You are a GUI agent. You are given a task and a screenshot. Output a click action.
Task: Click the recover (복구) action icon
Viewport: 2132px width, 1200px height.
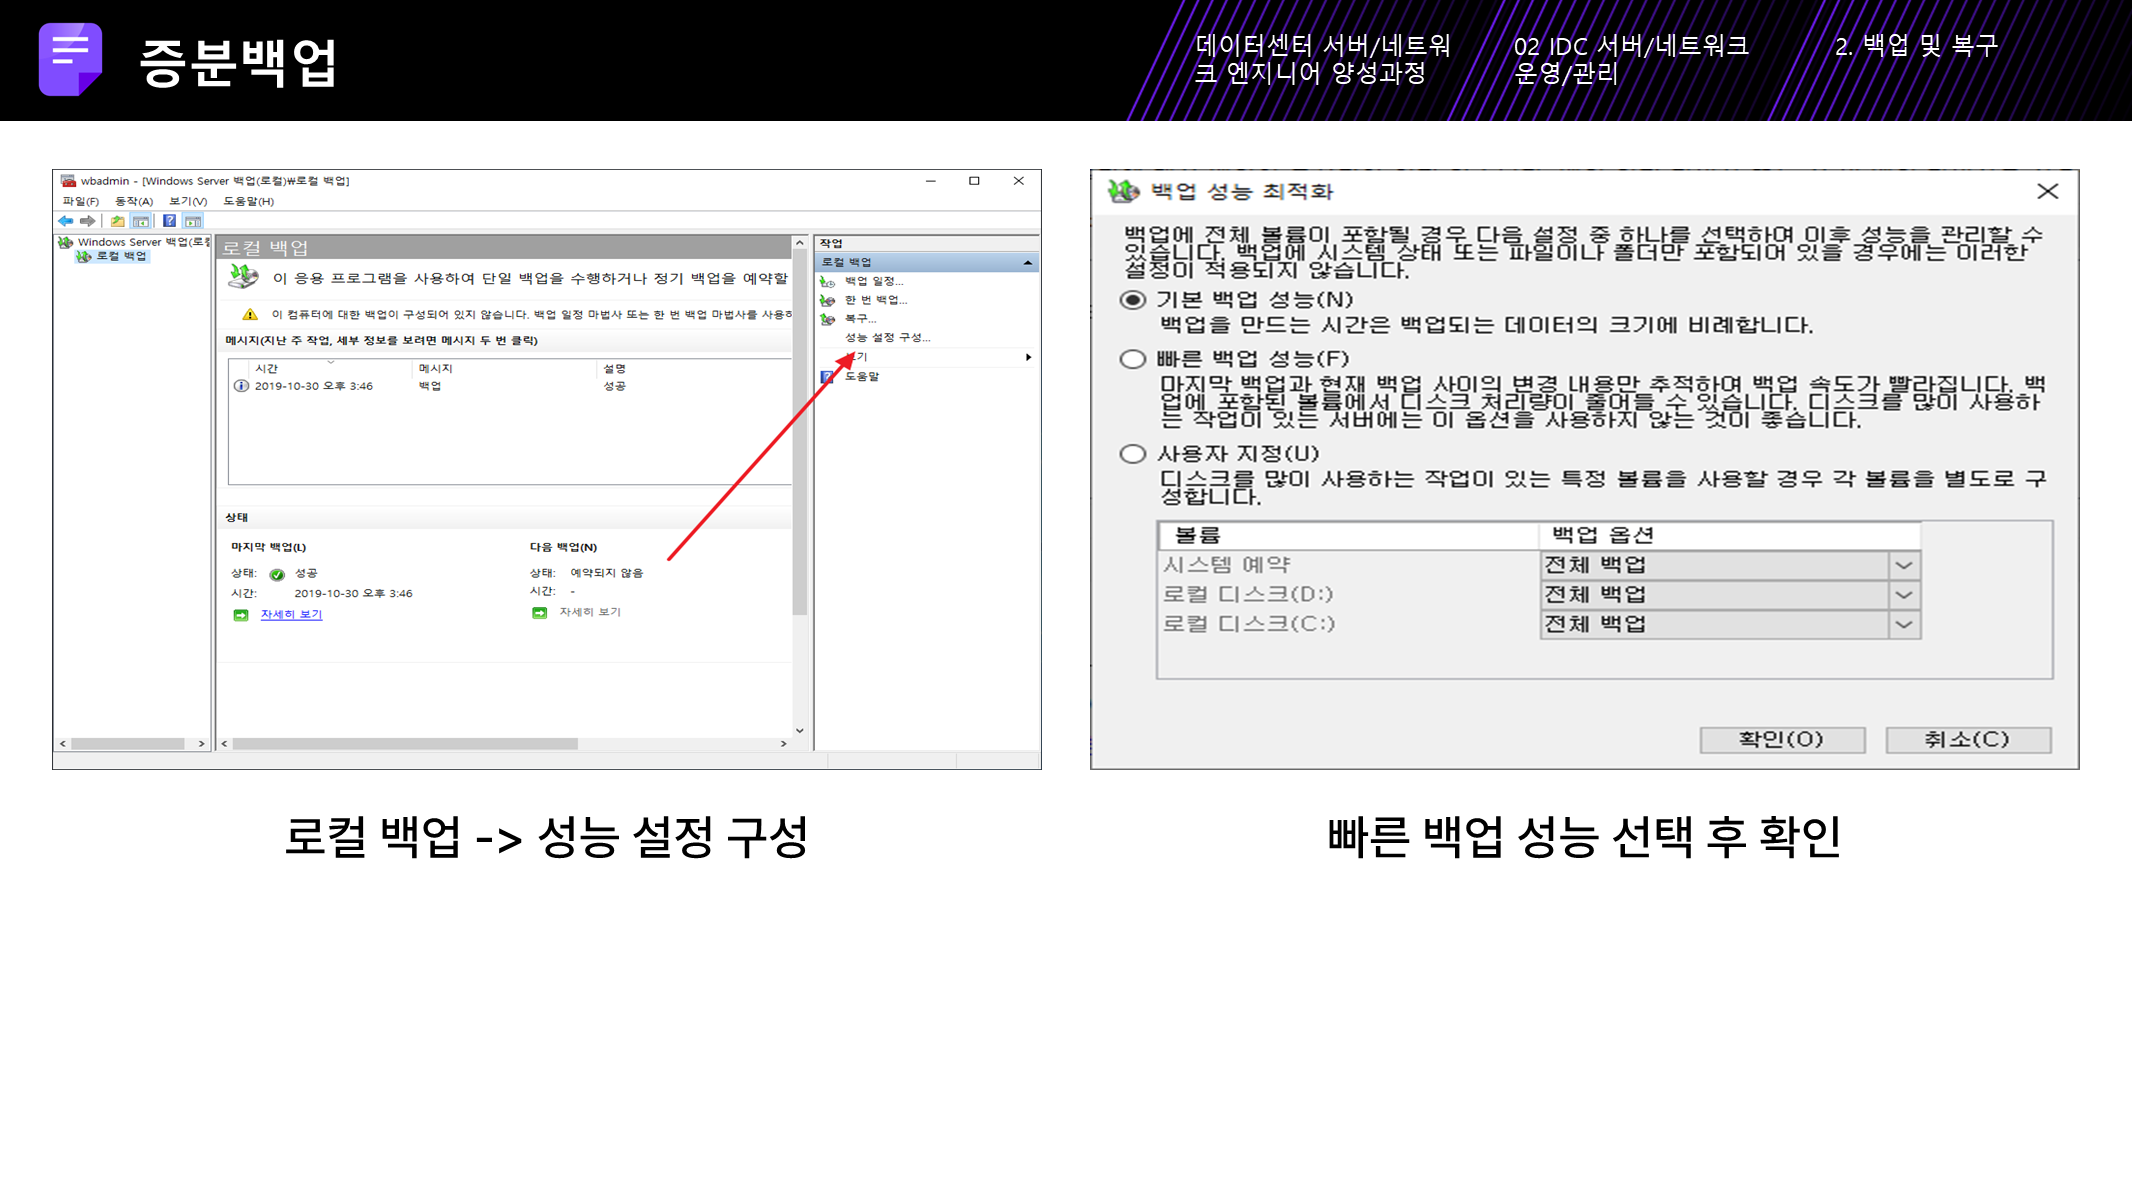pos(827,319)
